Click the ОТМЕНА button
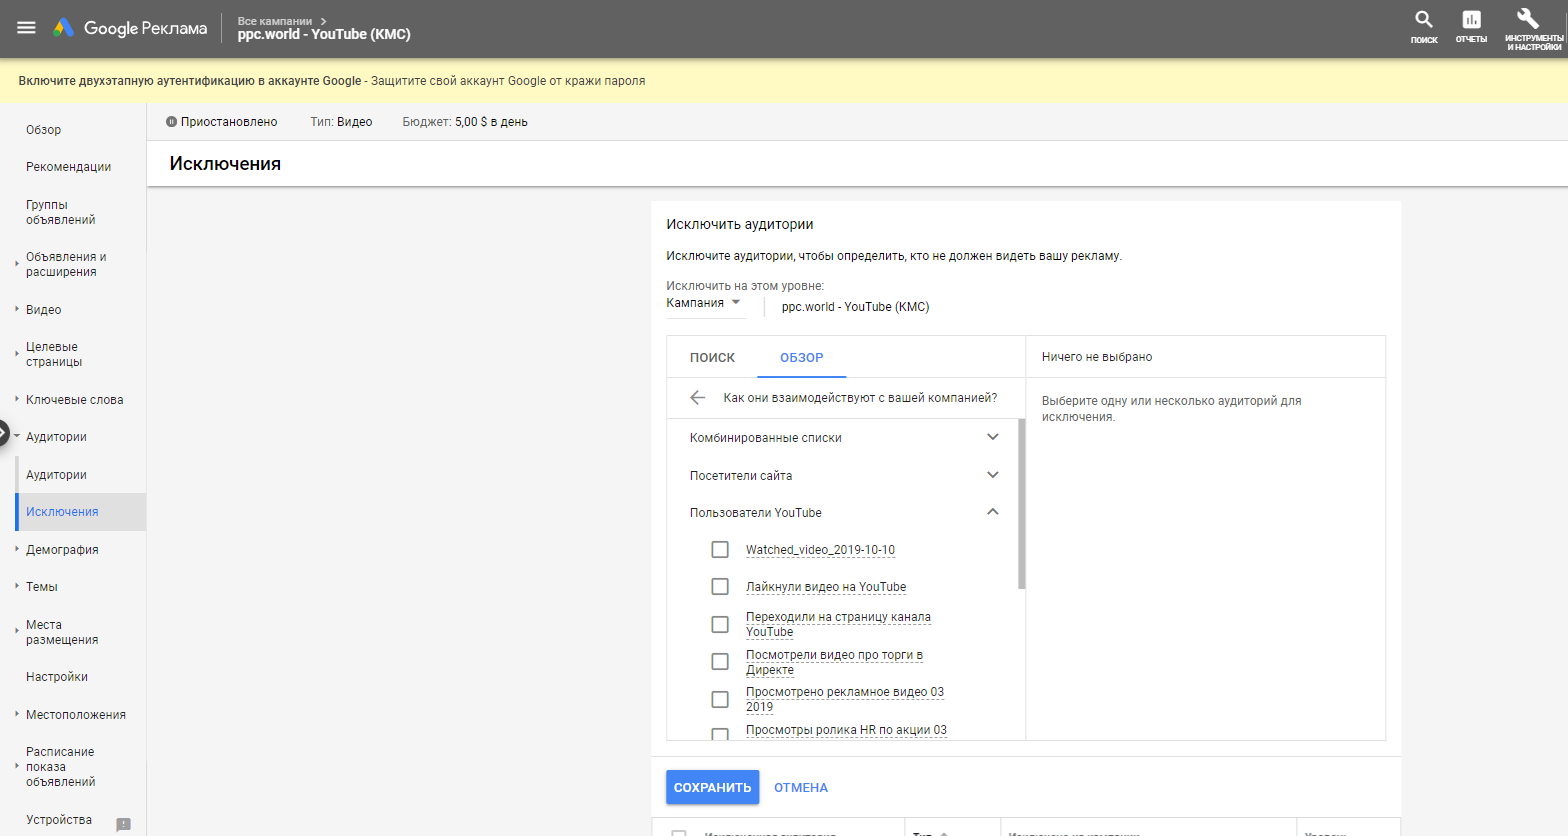The width and height of the screenshot is (1568, 836). point(800,788)
